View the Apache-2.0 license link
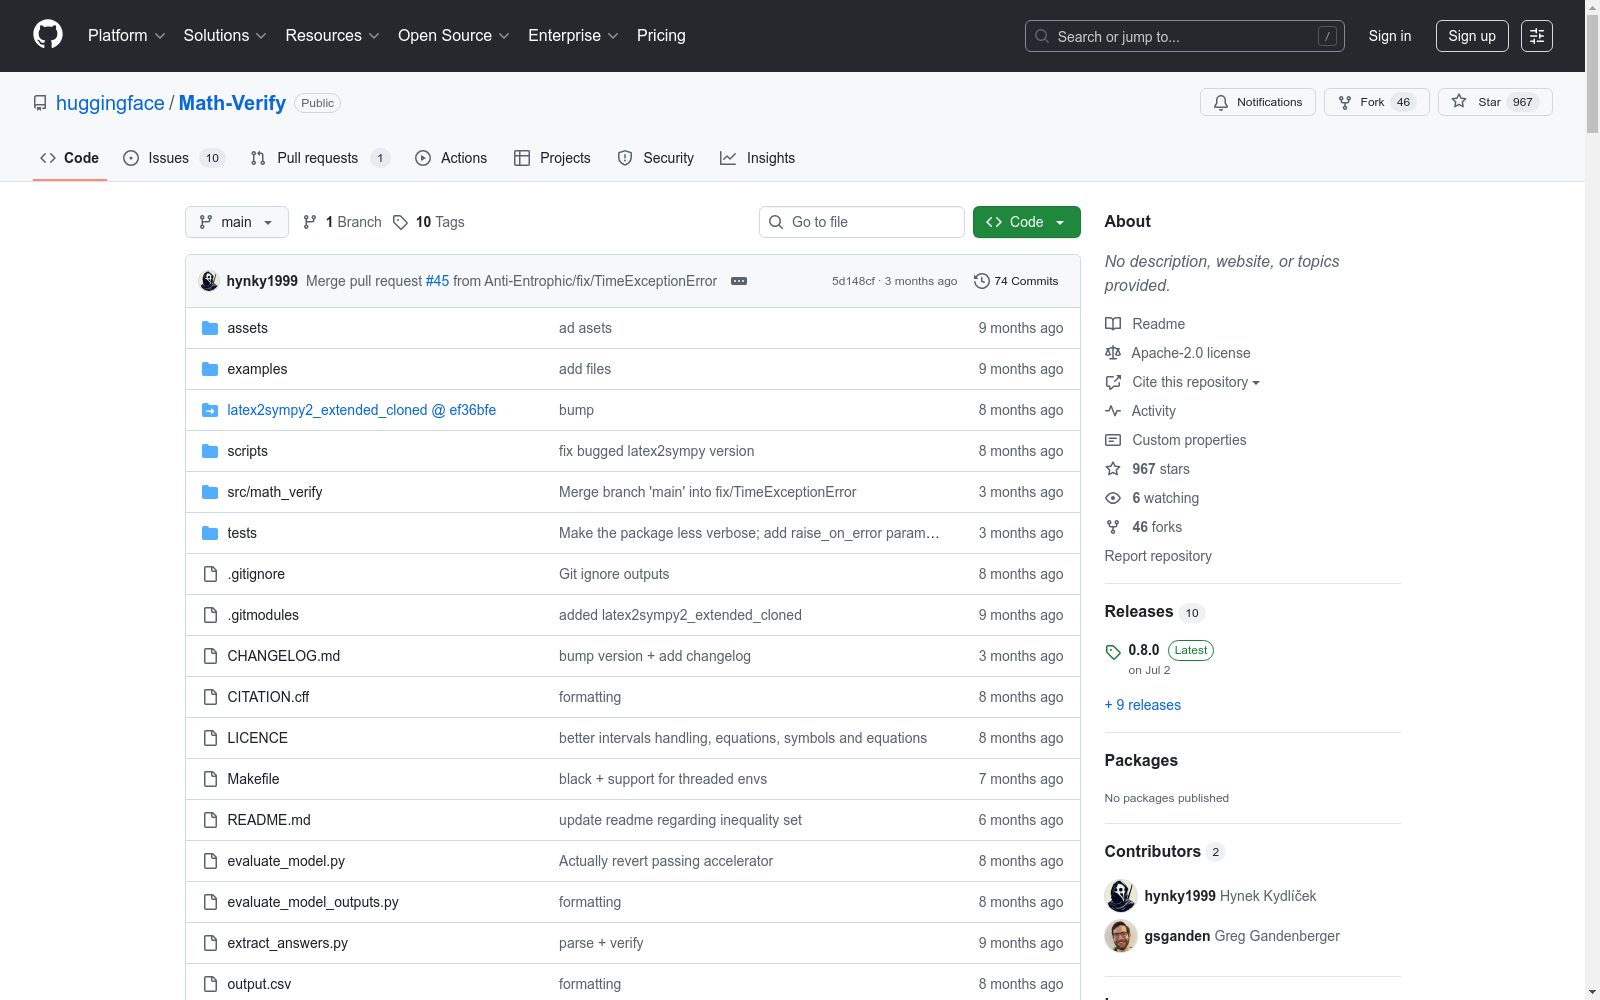1600x1000 pixels. [x=1178, y=353]
